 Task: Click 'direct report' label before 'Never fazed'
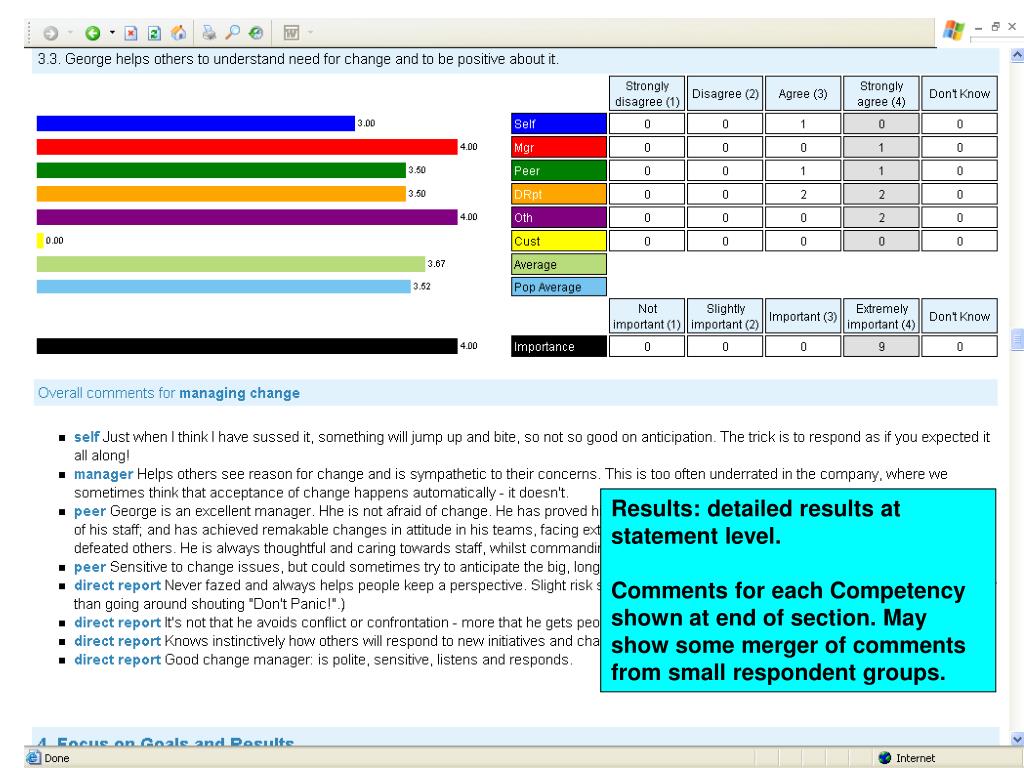click(117, 585)
